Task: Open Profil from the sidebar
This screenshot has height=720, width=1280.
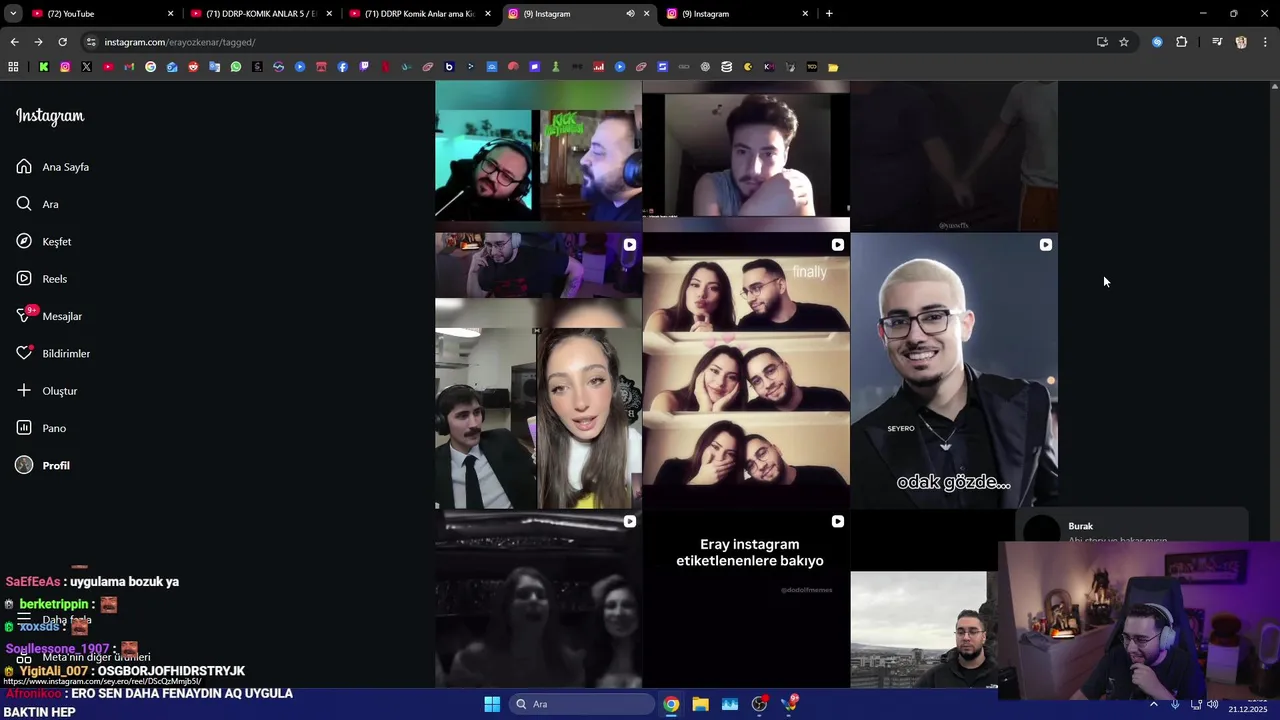Action: pos(43,466)
